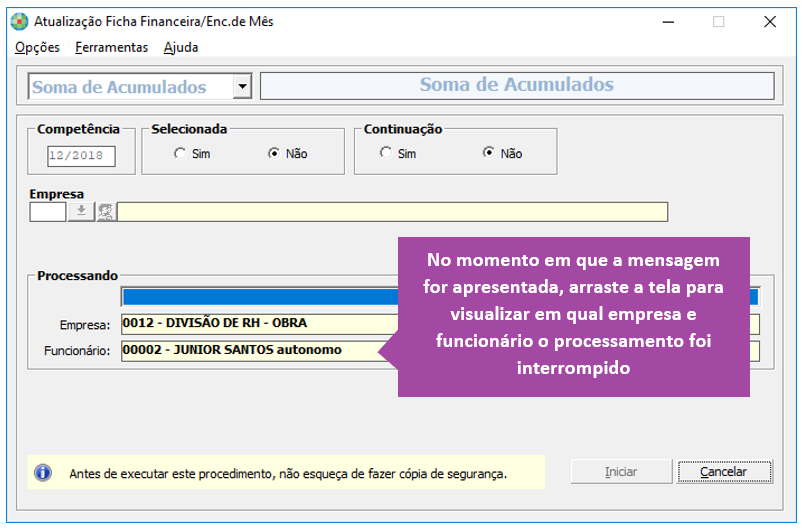This screenshot has width=803, height=529.
Task: Click the Cancelar button
Action: click(x=724, y=472)
